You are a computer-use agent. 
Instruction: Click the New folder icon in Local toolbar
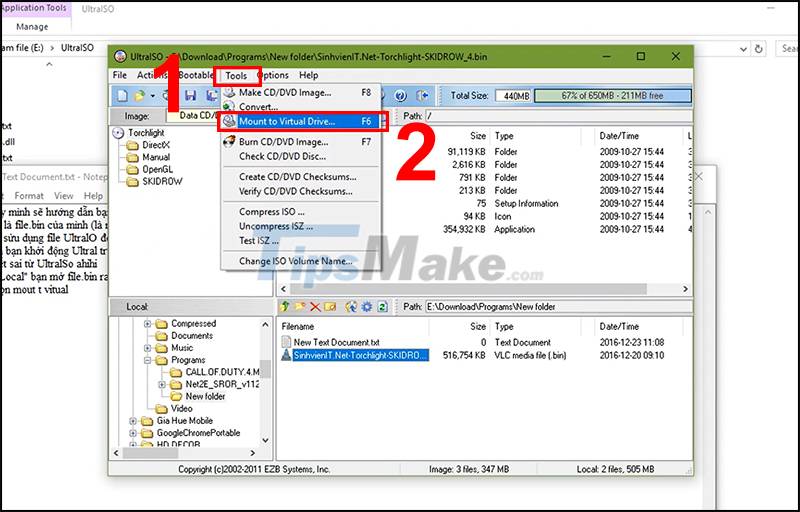coord(300,306)
